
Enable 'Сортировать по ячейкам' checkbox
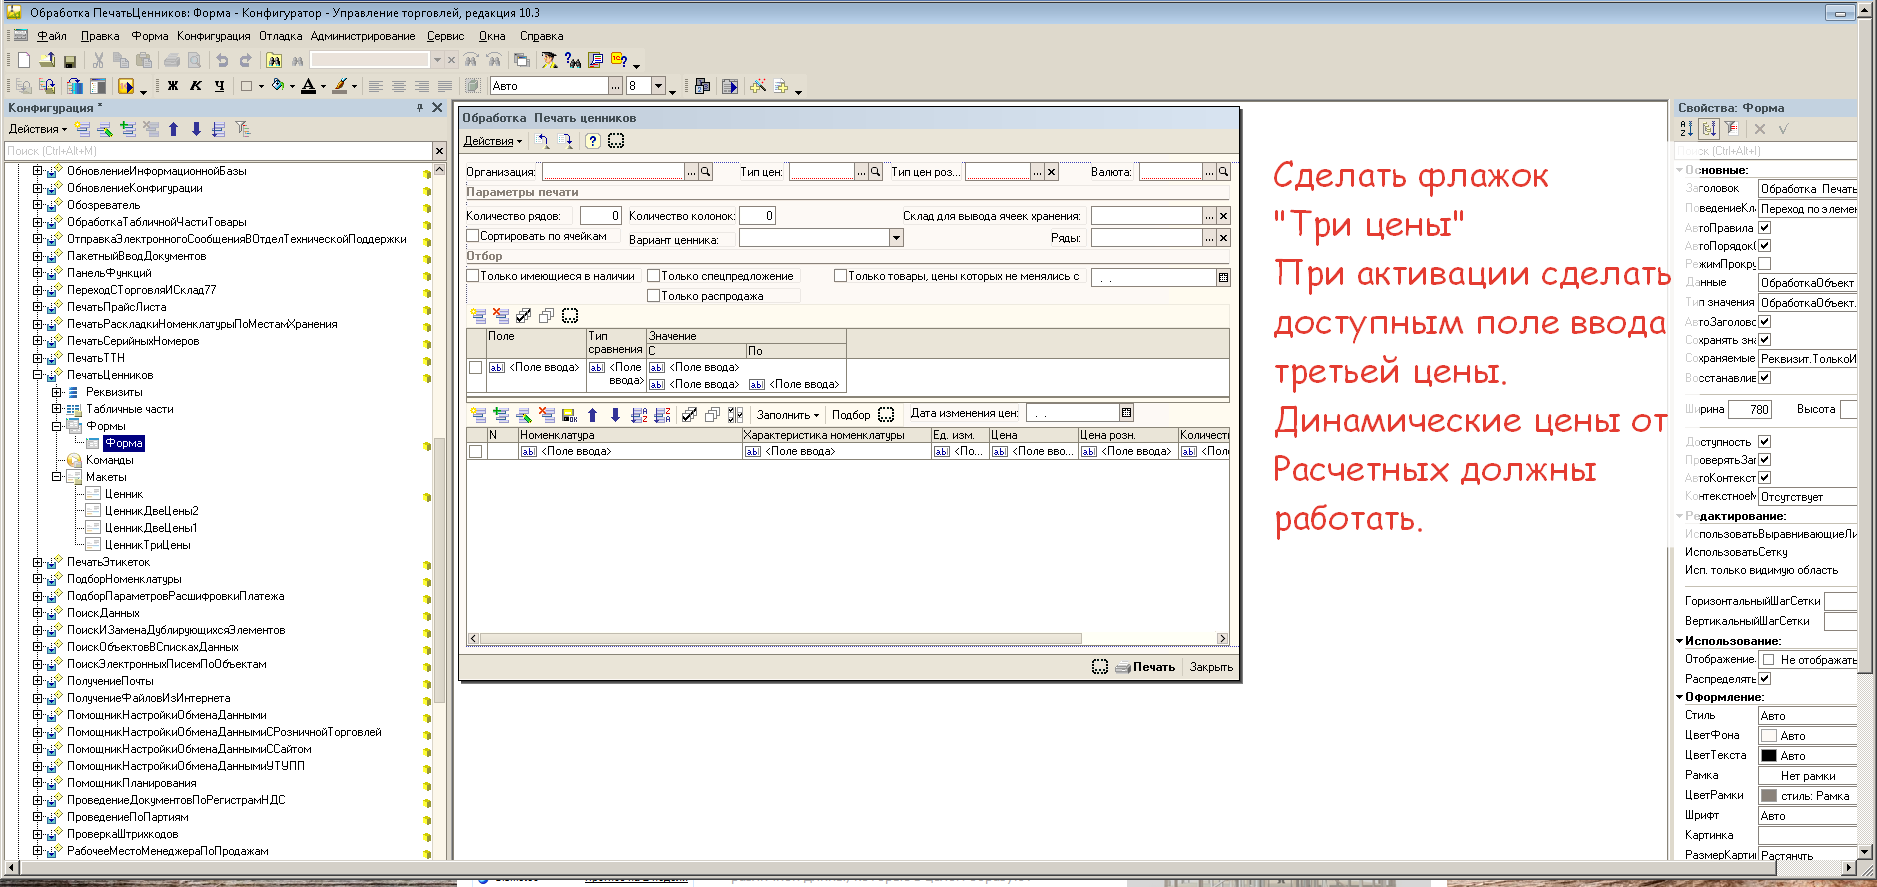pyautogui.click(x=473, y=236)
